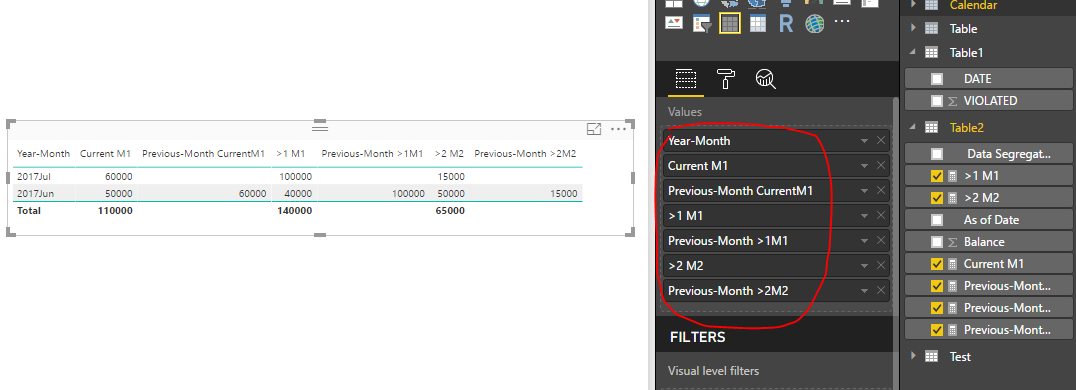Click the 2017Jul row label
Screen dimensions: 1076x390
click(35, 176)
